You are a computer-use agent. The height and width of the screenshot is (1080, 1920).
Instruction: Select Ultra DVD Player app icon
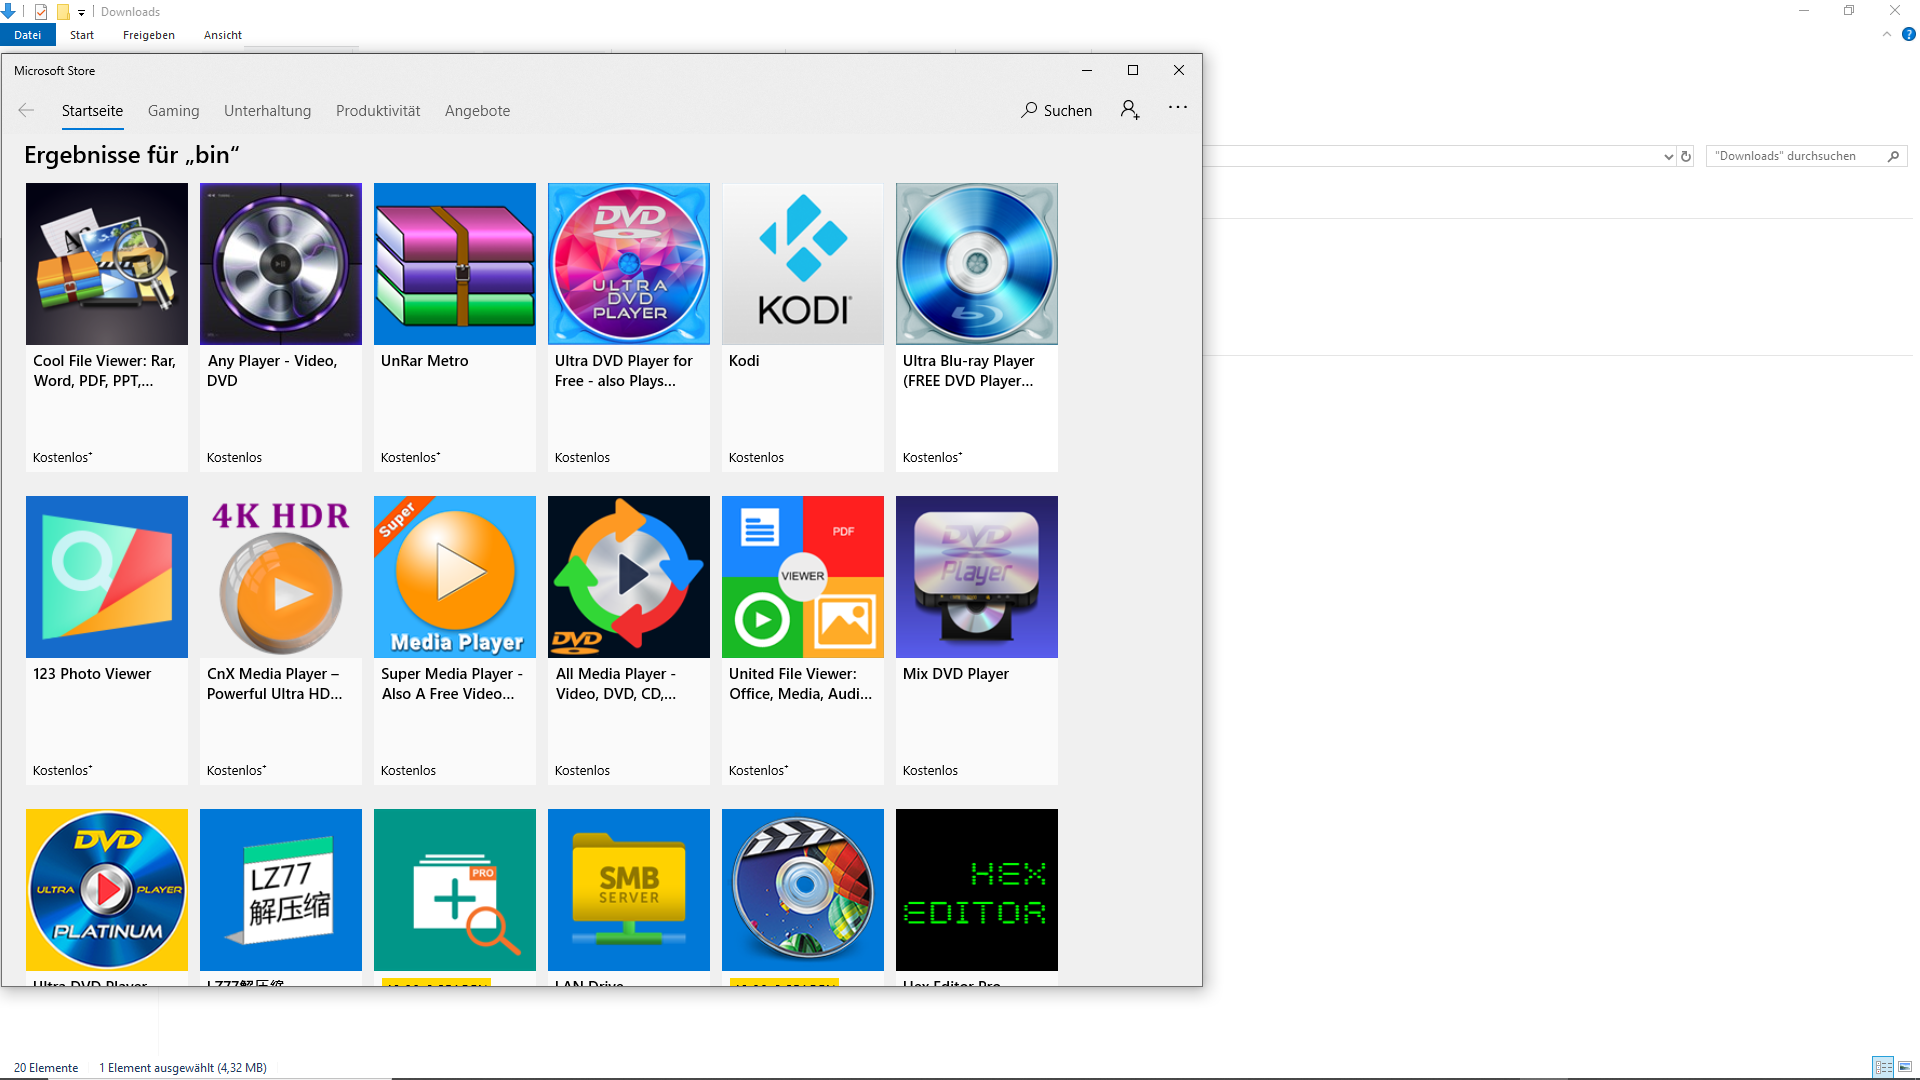[x=628, y=264]
